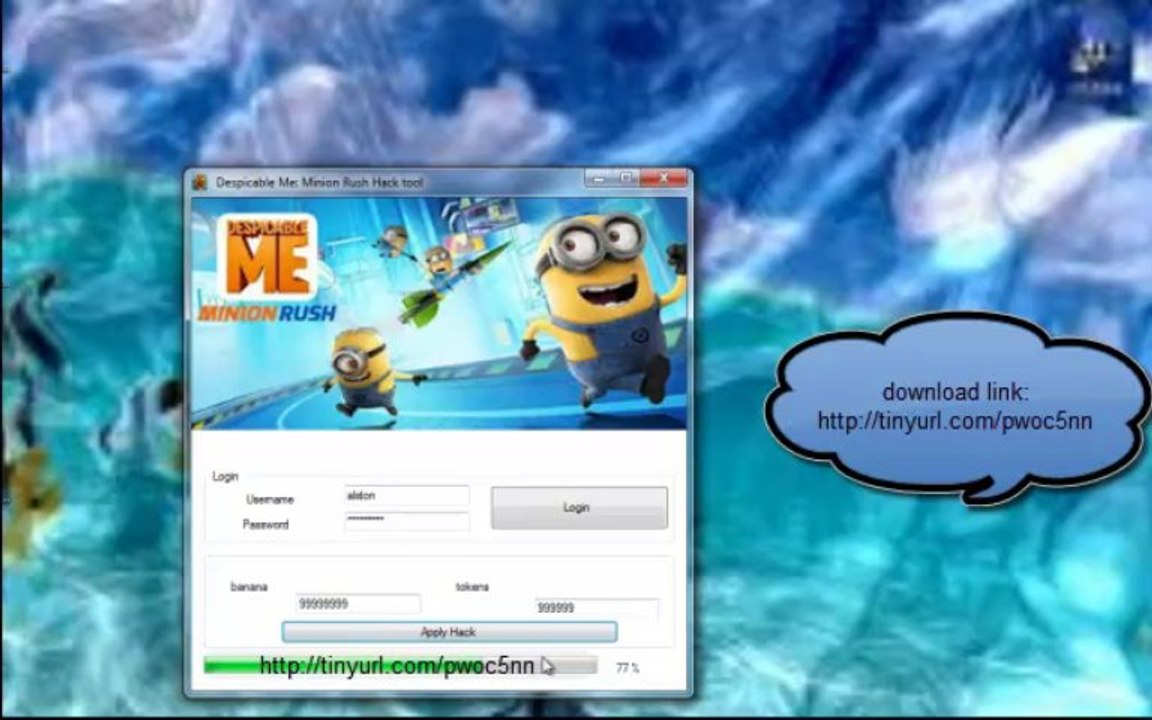Click the hack tool progress bar

pyautogui.click(x=400, y=666)
